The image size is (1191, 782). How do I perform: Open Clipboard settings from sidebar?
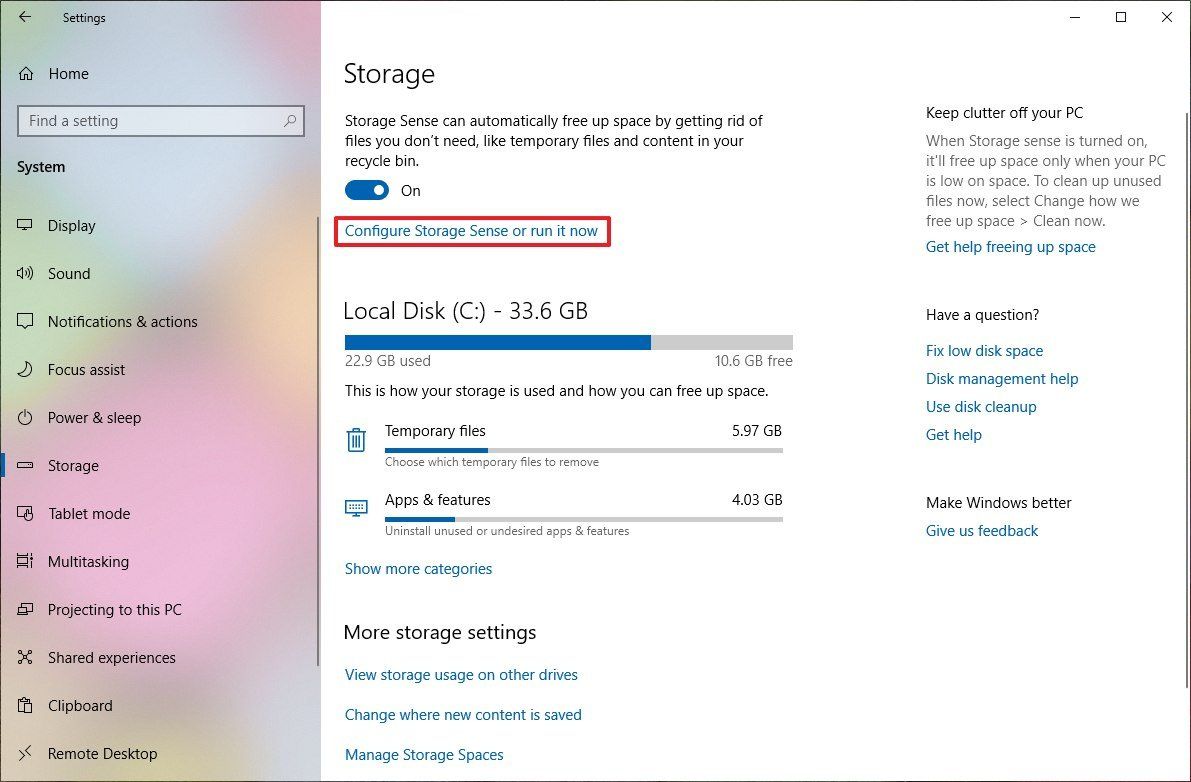click(x=79, y=705)
